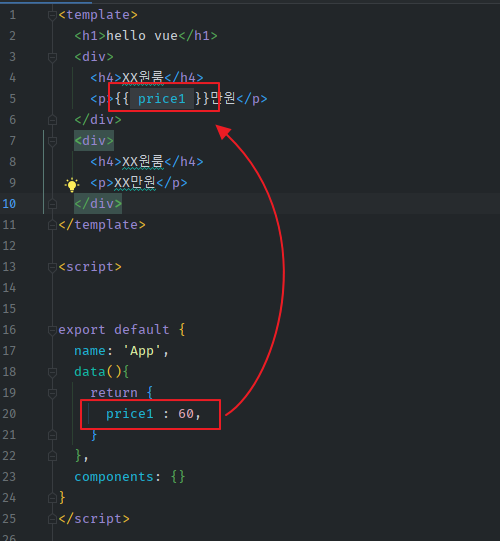Click the 'data' method name on line 18

click(x=90, y=372)
